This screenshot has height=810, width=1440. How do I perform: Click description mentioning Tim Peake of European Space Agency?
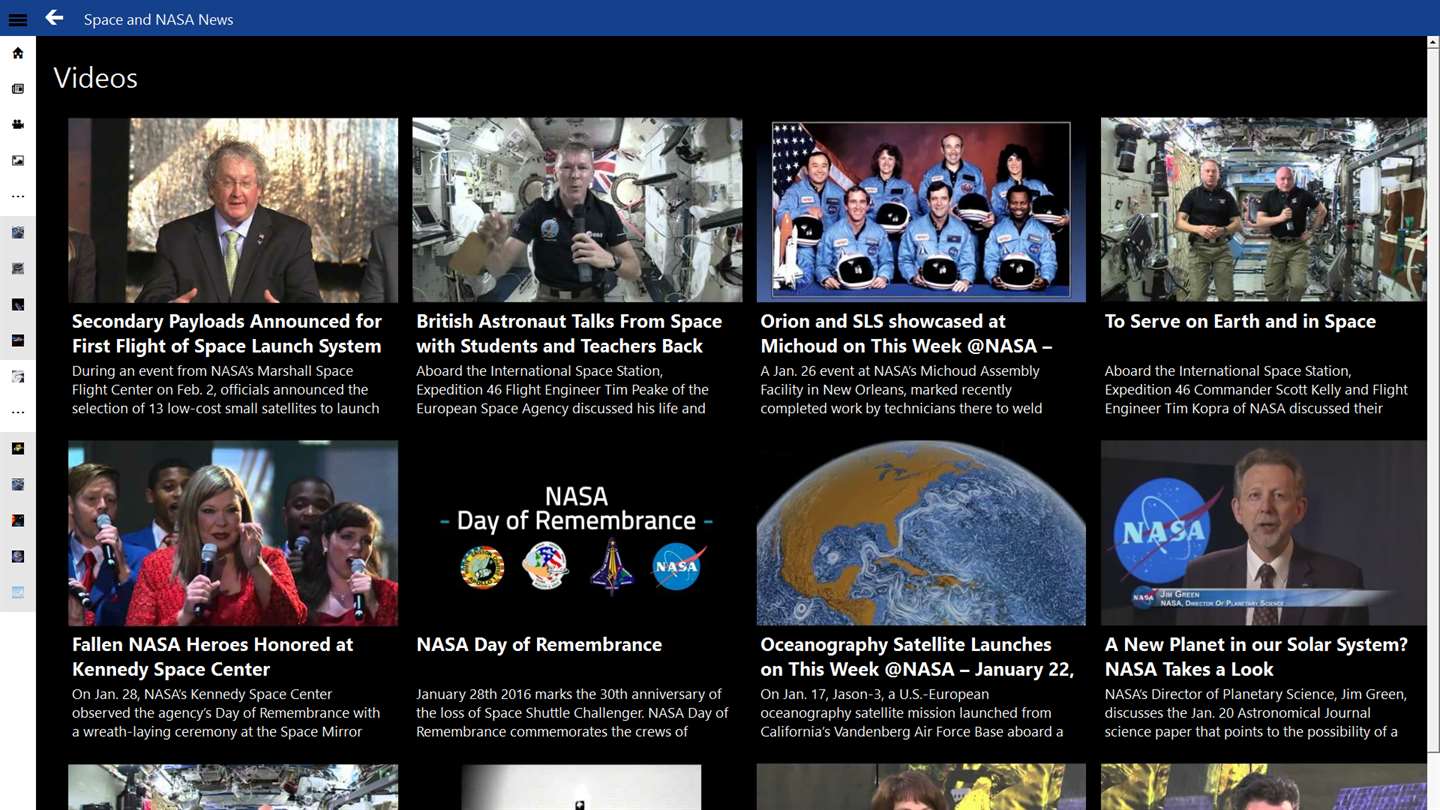(x=562, y=389)
